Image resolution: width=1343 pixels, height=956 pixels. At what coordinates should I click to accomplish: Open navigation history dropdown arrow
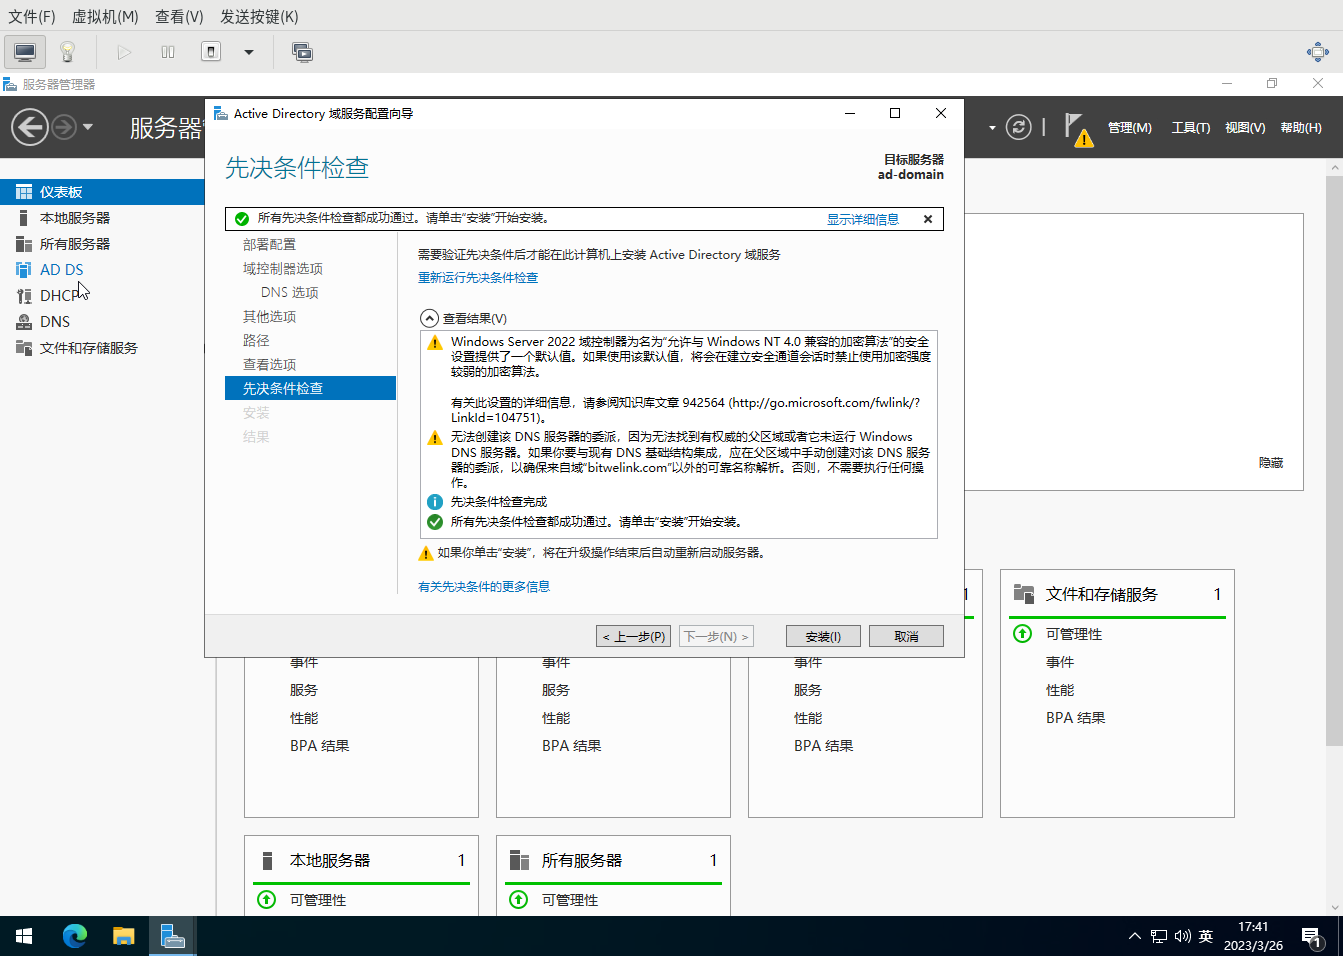88,127
